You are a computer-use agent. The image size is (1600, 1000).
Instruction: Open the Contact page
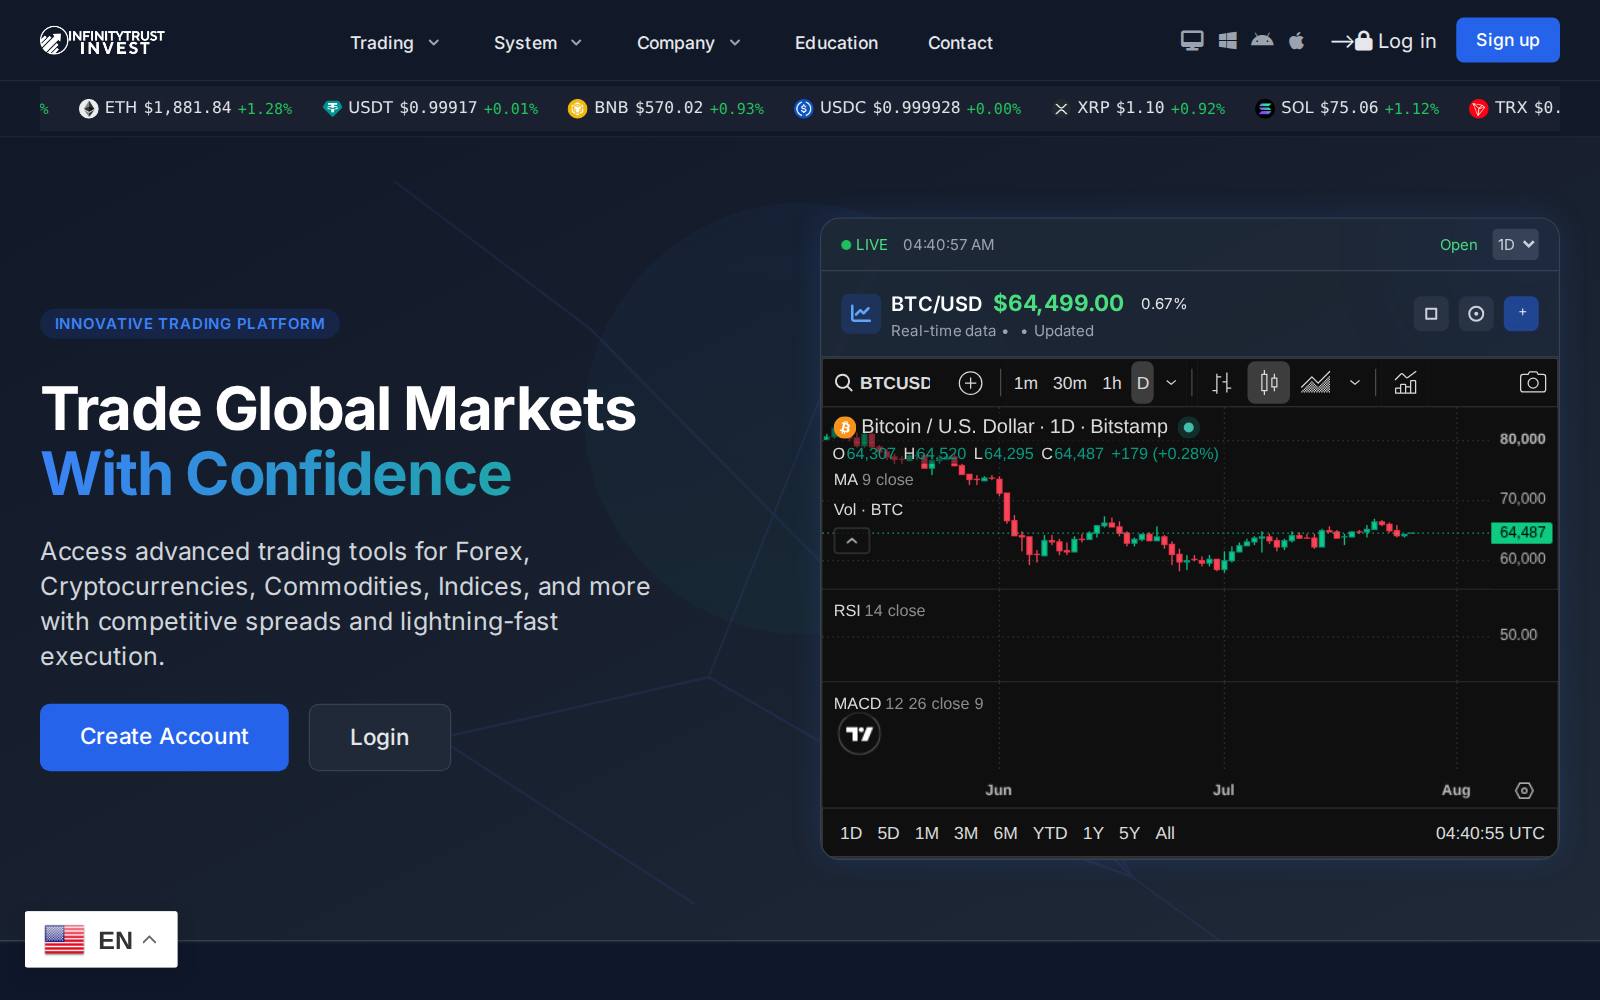(x=960, y=43)
